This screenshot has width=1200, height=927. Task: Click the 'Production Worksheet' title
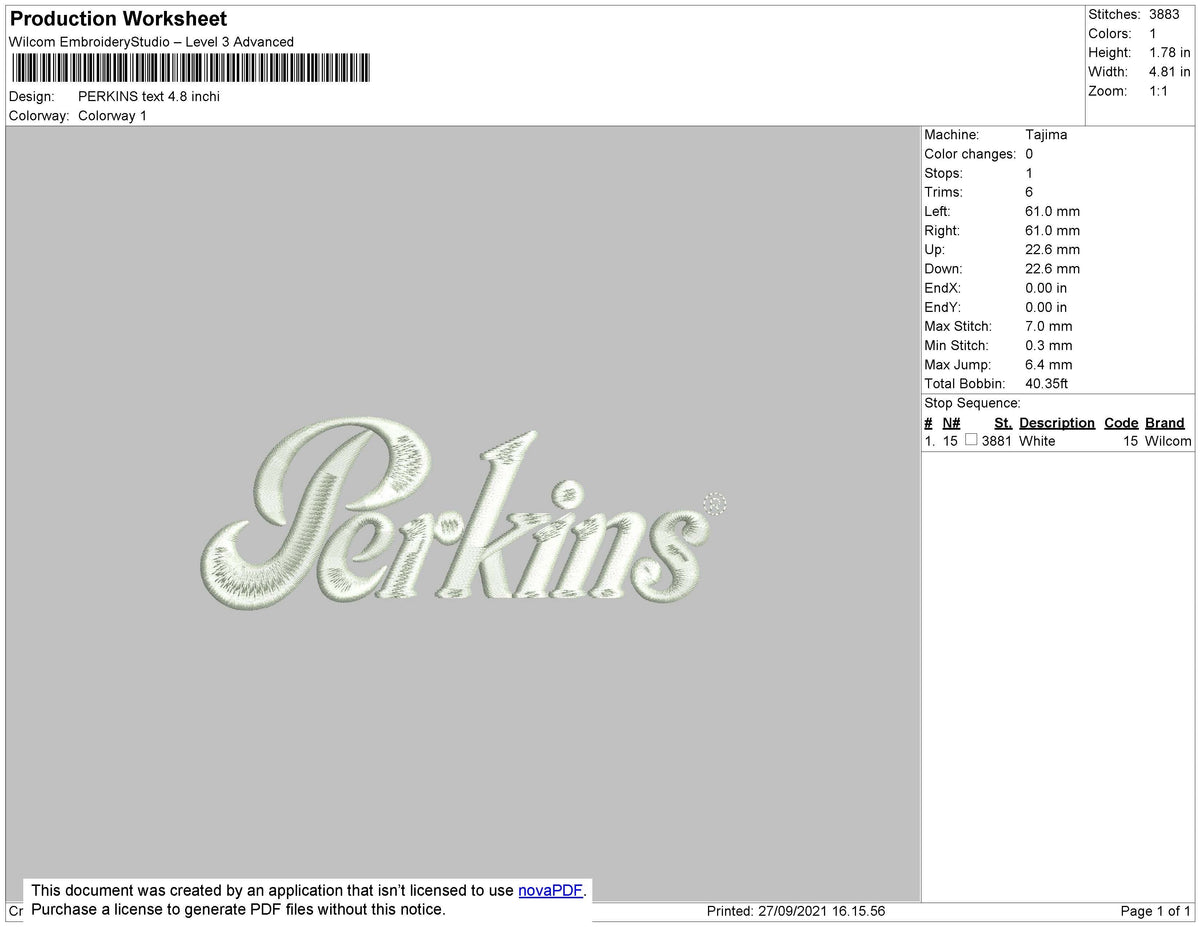(x=118, y=19)
